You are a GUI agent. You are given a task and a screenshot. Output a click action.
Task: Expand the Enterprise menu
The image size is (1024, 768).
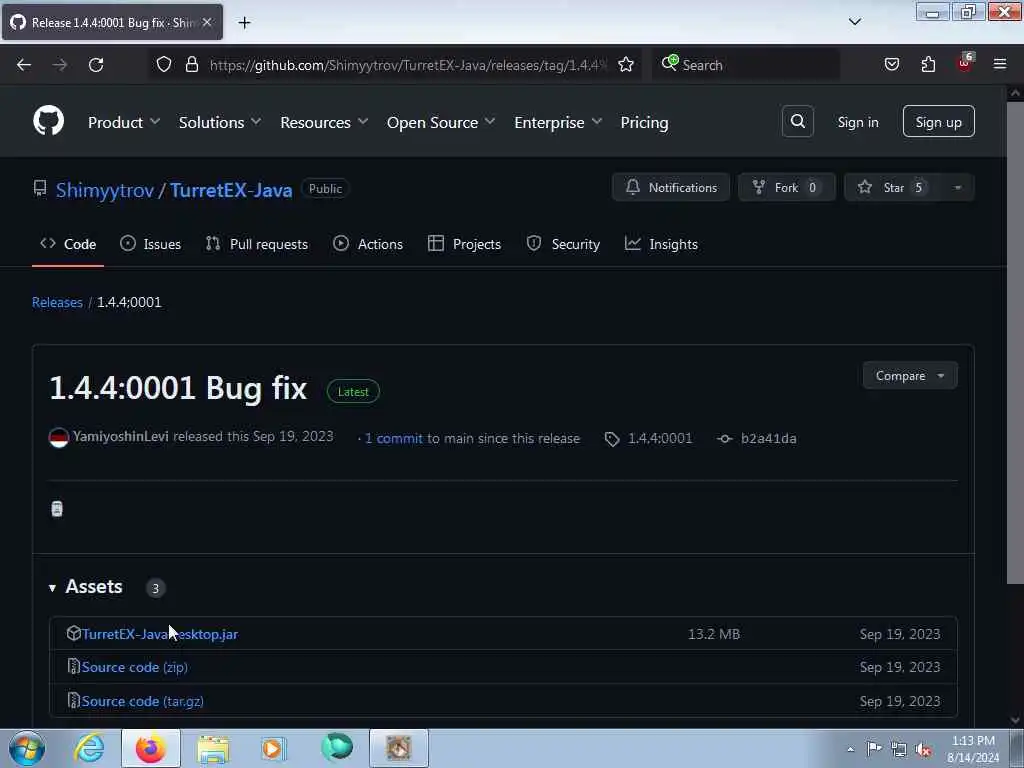pyautogui.click(x=558, y=122)
